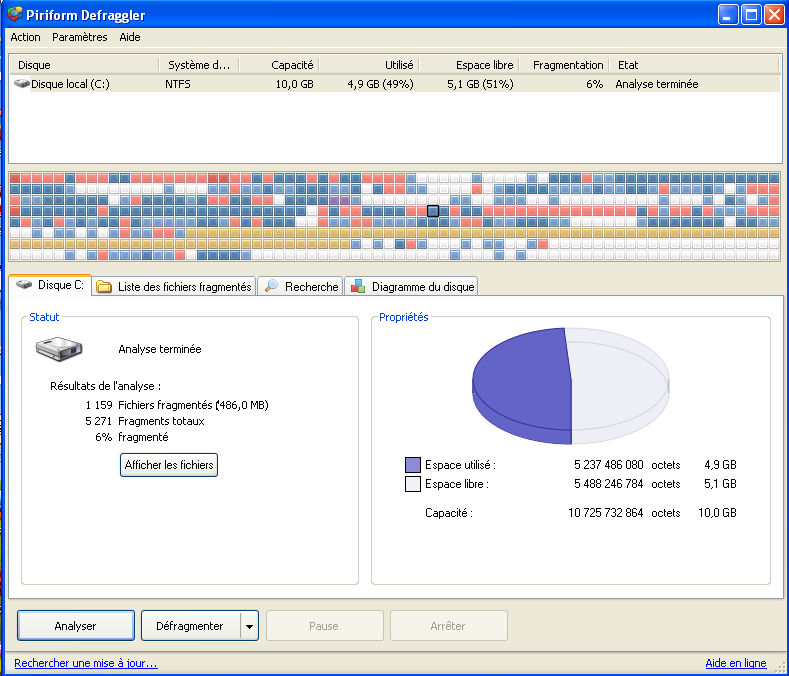Click the magnifier icon on Recherche tab
The image size is (789, 676).
click(271, 286)
